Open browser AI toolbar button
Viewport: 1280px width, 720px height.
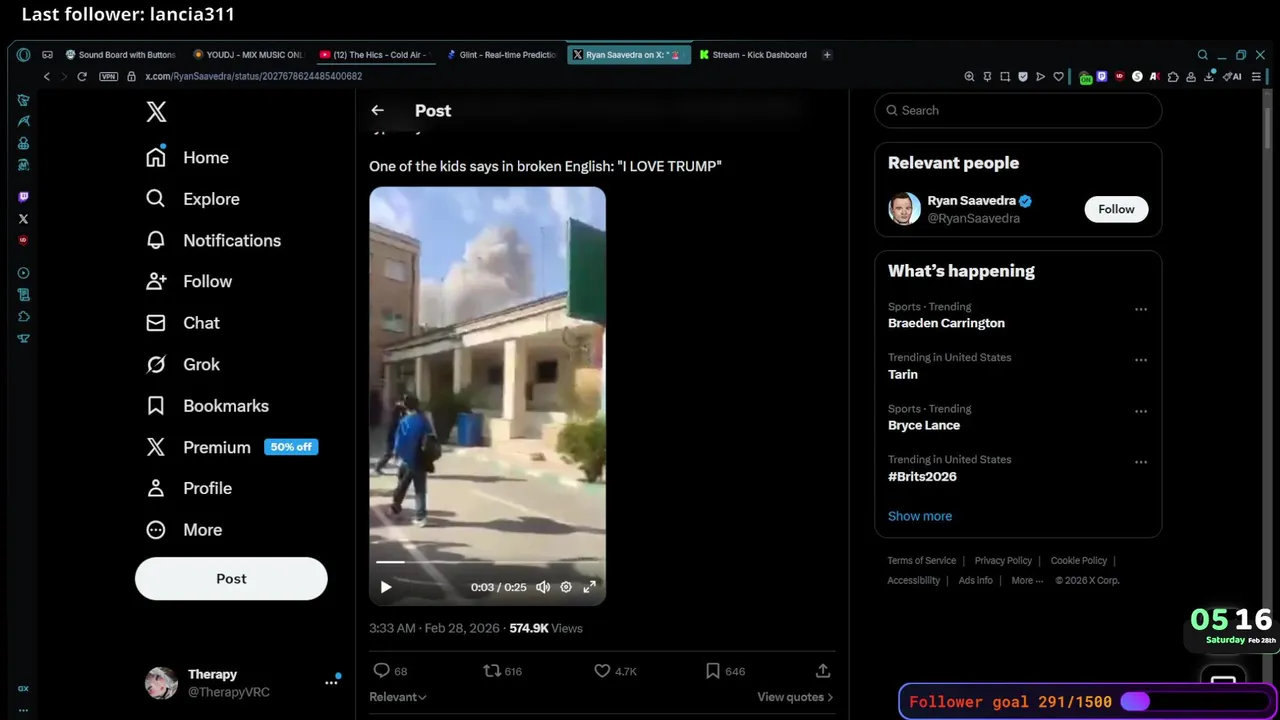[1232, 76]
